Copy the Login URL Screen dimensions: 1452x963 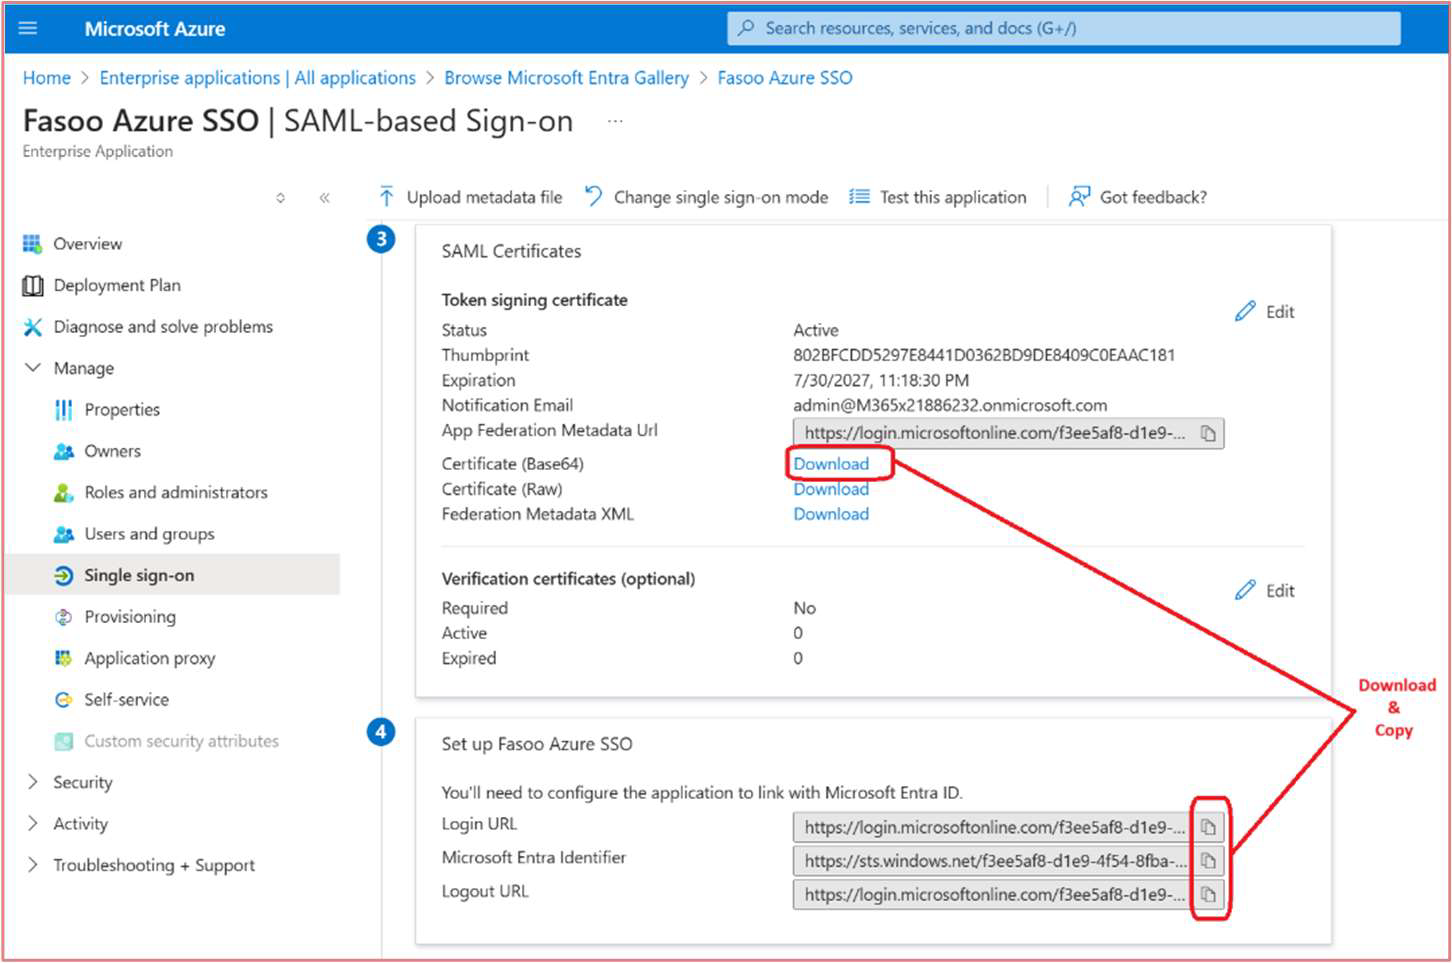1208,828
